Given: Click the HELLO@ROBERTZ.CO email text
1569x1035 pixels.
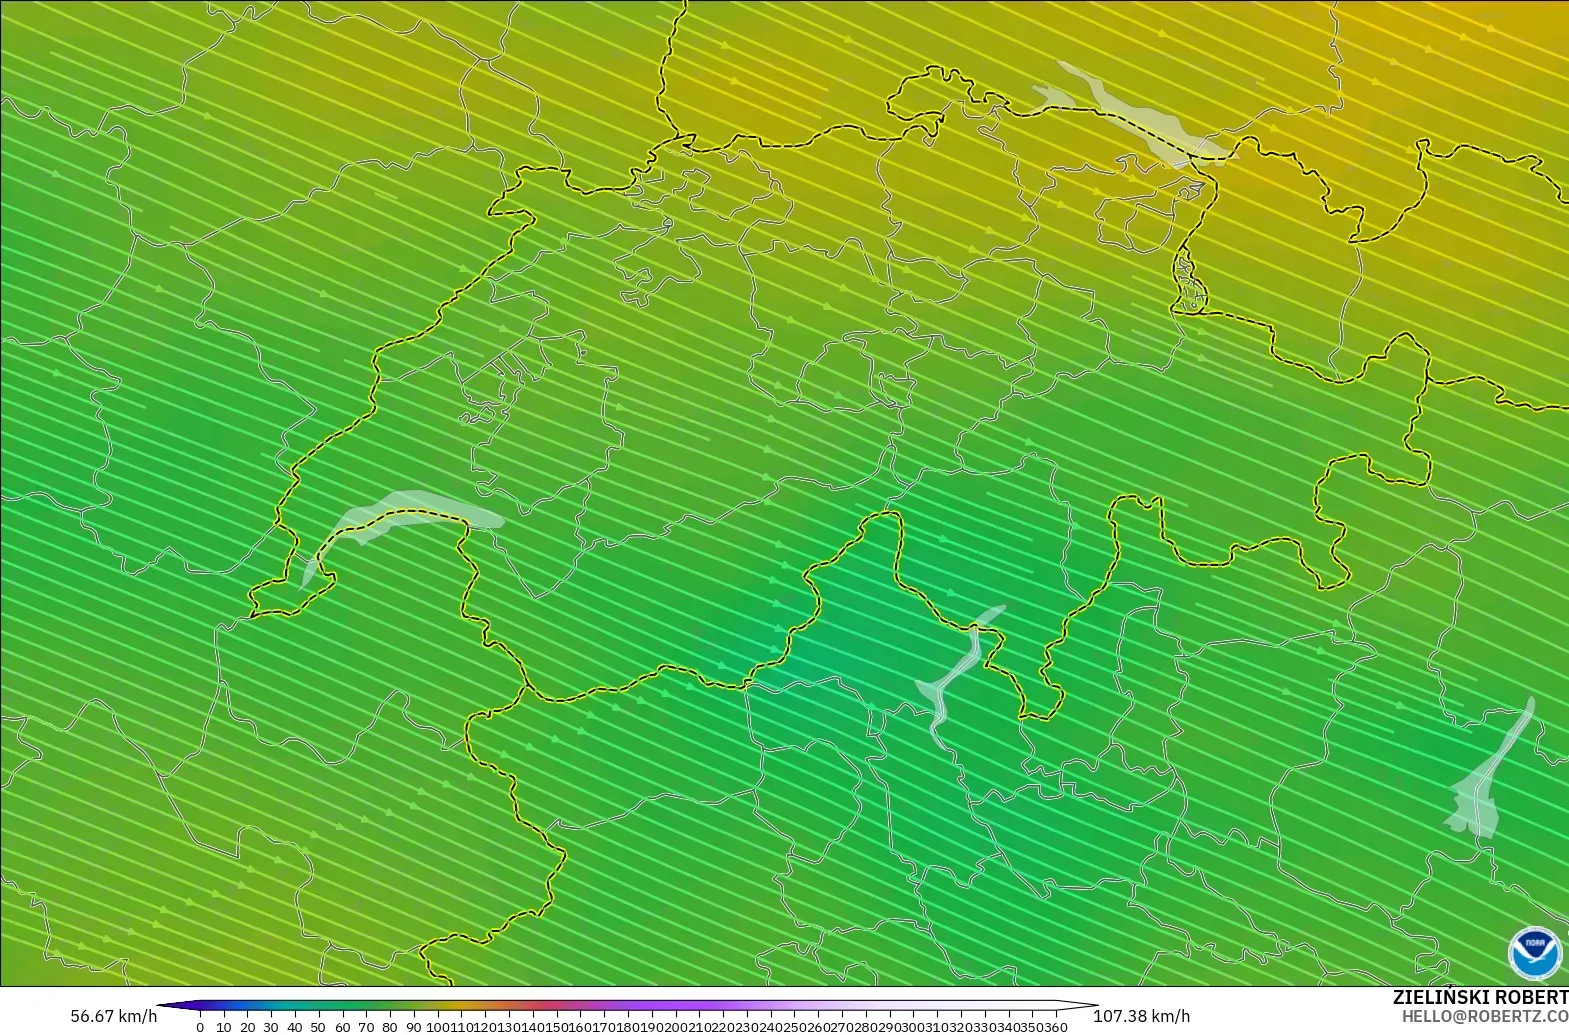Looking at the screenshot, I should click(x=1485, y=1017).
